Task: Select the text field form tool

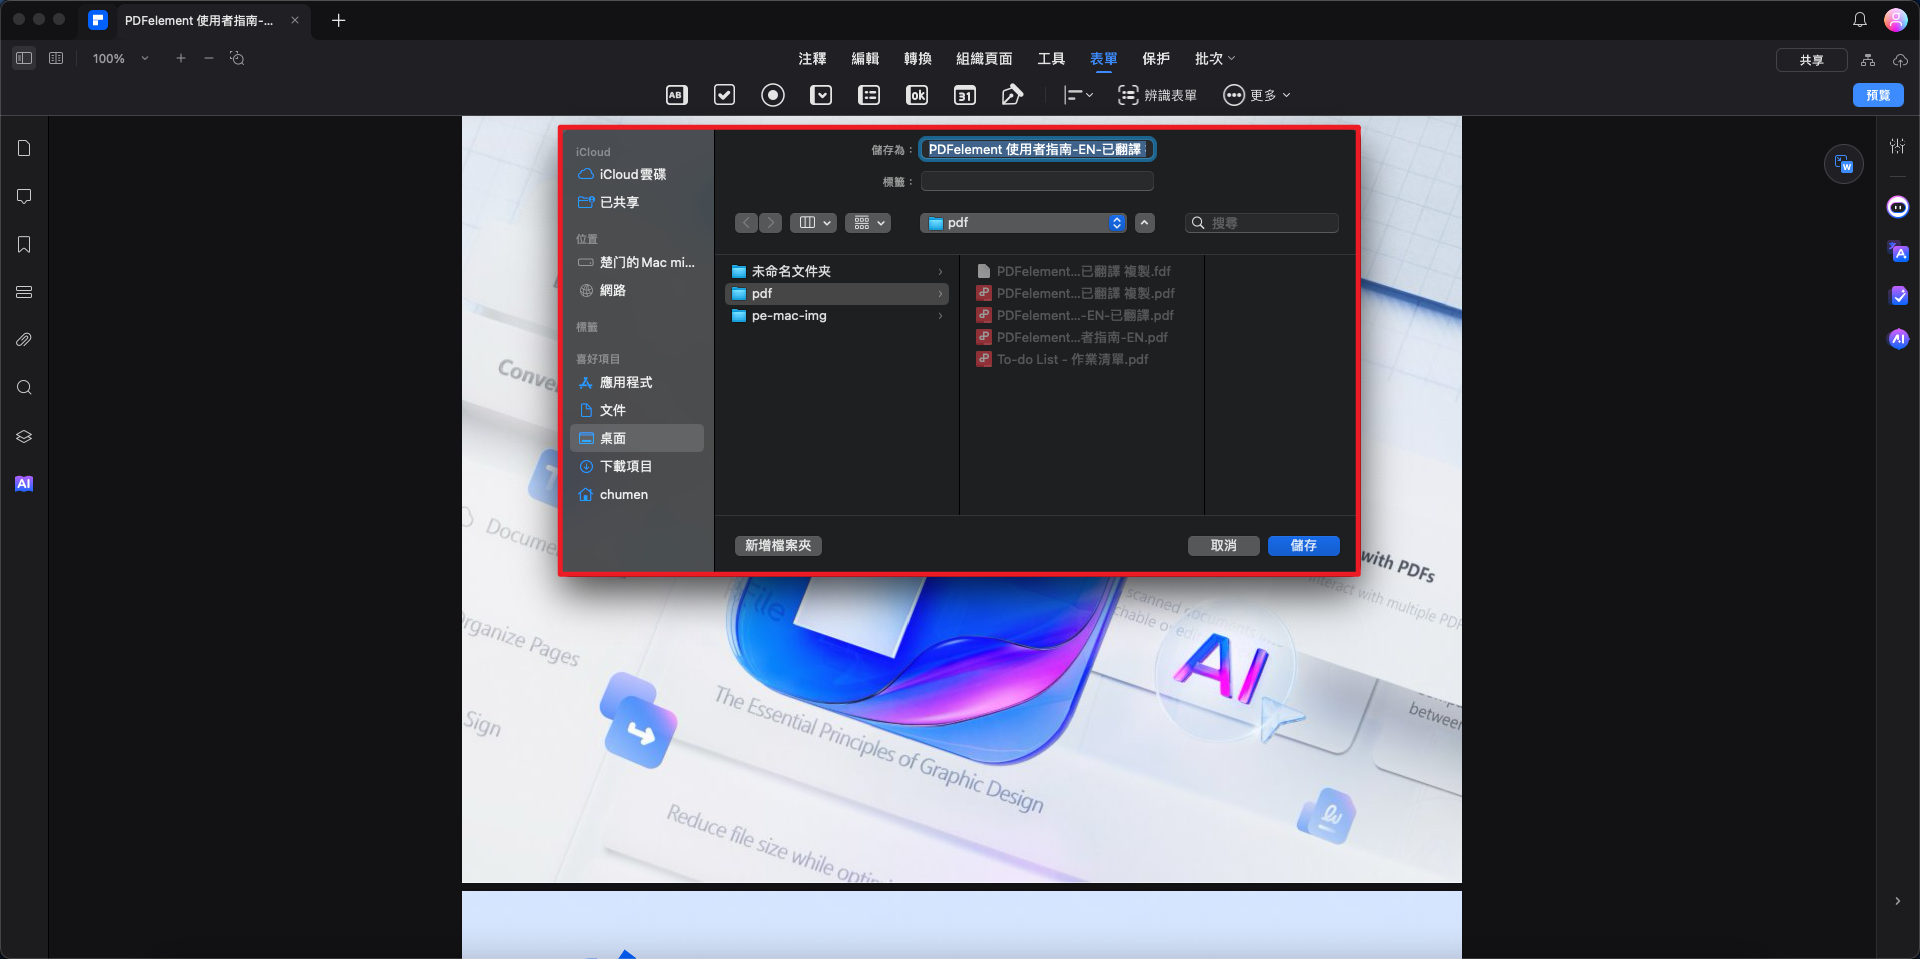Action: 676,95
